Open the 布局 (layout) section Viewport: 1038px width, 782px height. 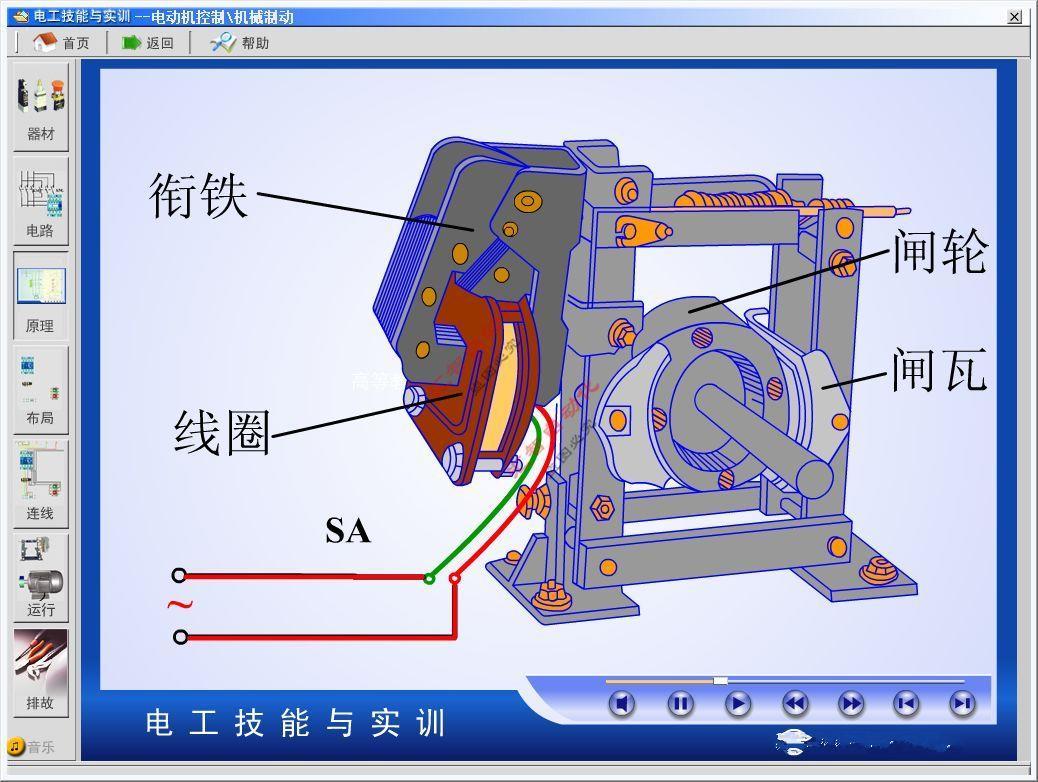pyautogui.click(x=40, y=389)
